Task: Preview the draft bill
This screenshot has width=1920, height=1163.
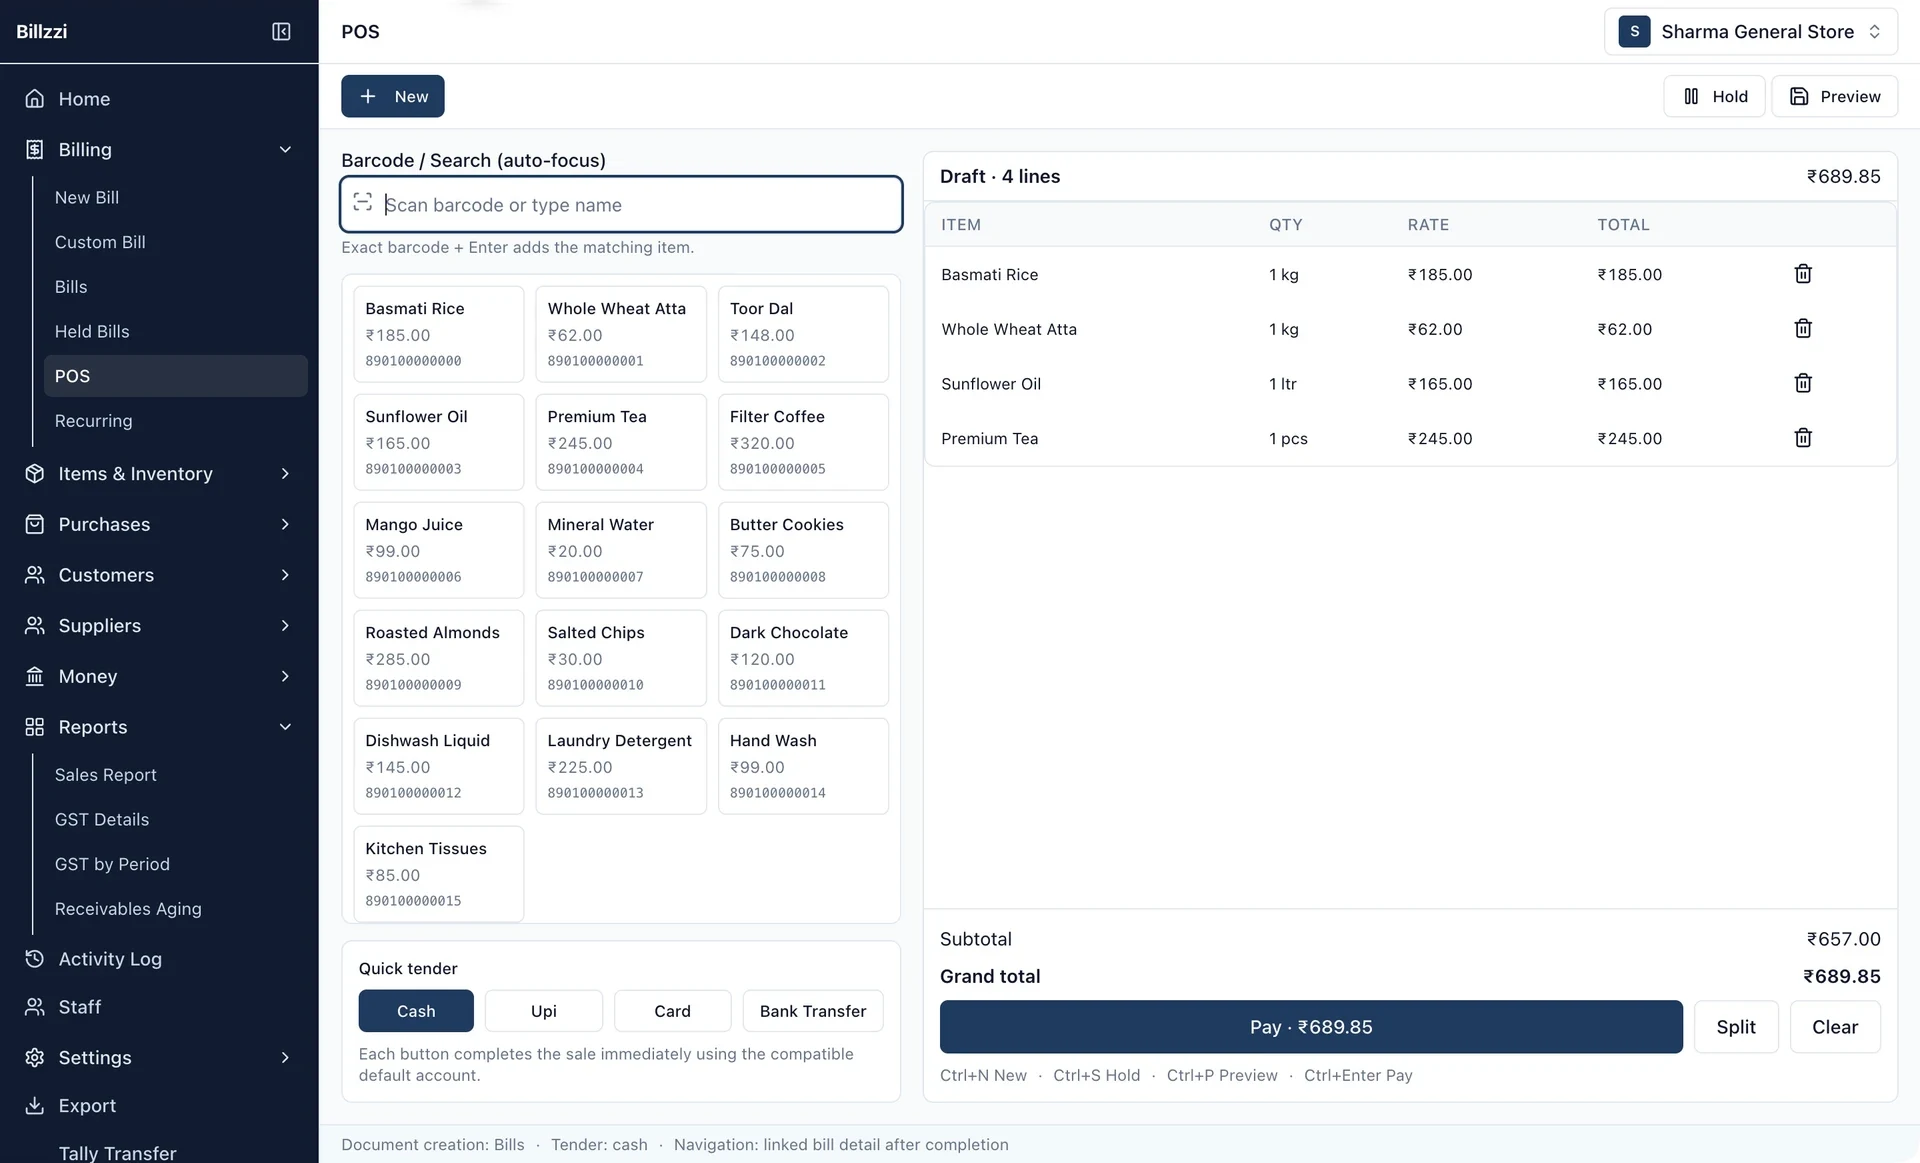Action: point(1834,97)
